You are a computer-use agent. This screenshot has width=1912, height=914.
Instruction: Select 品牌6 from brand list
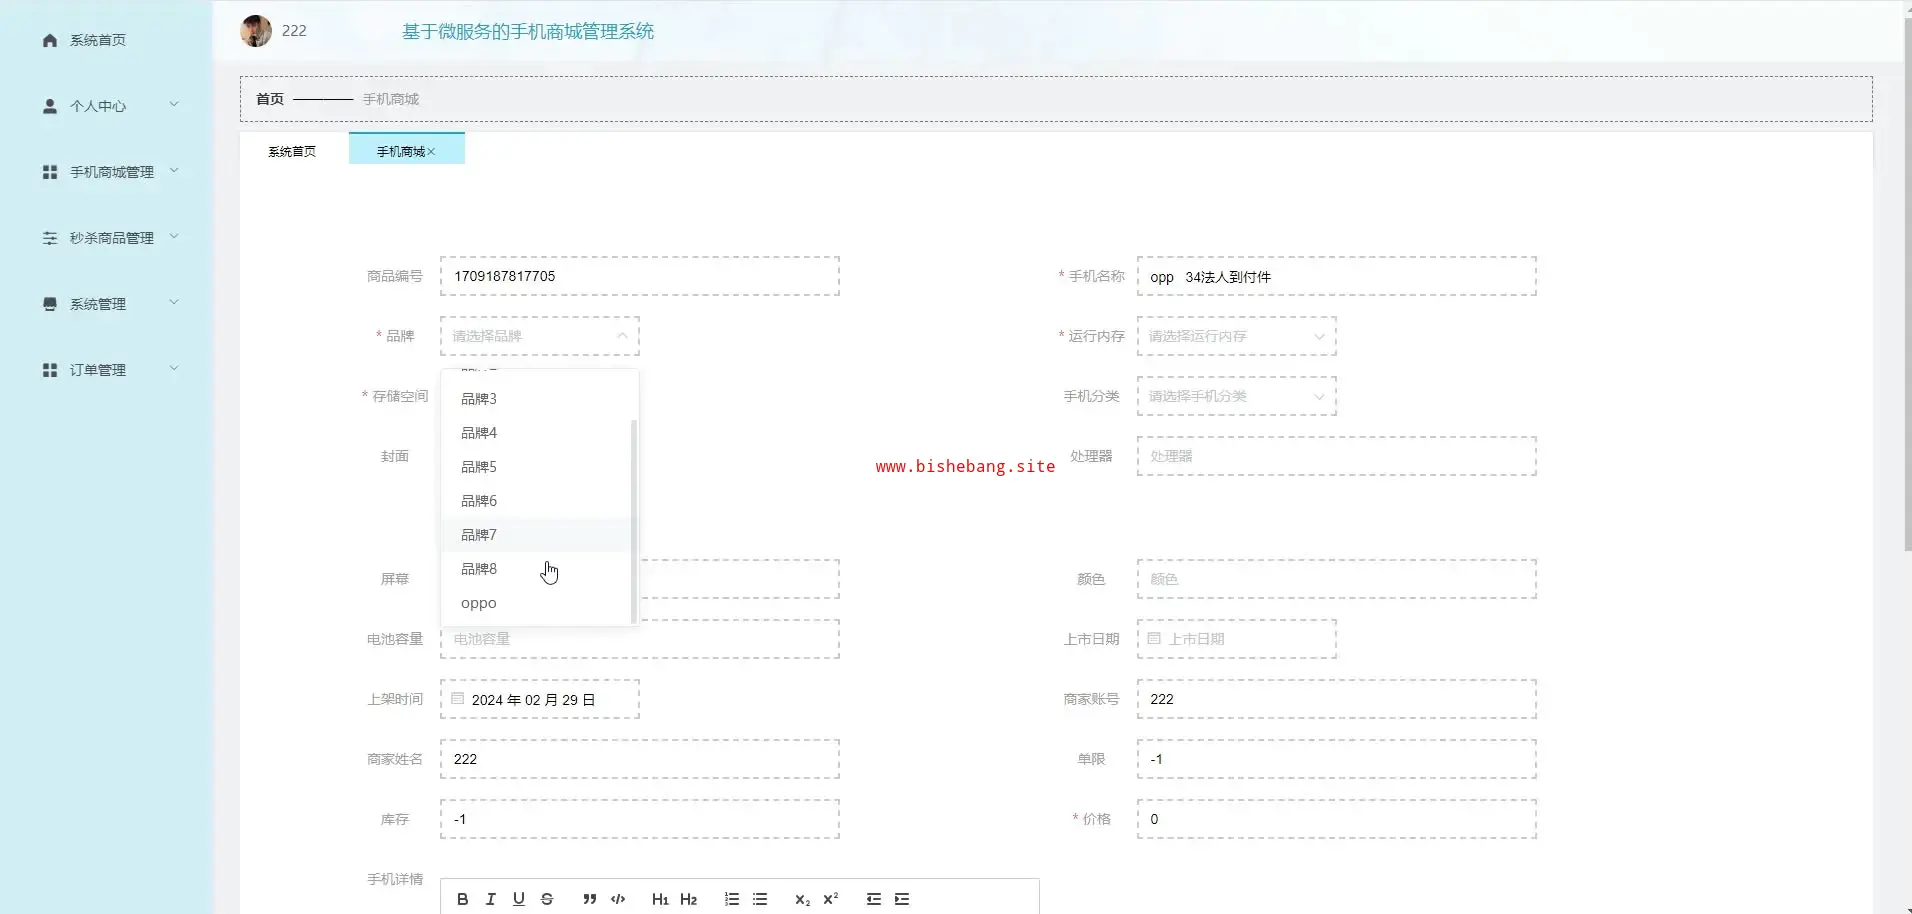pos(536,501)
